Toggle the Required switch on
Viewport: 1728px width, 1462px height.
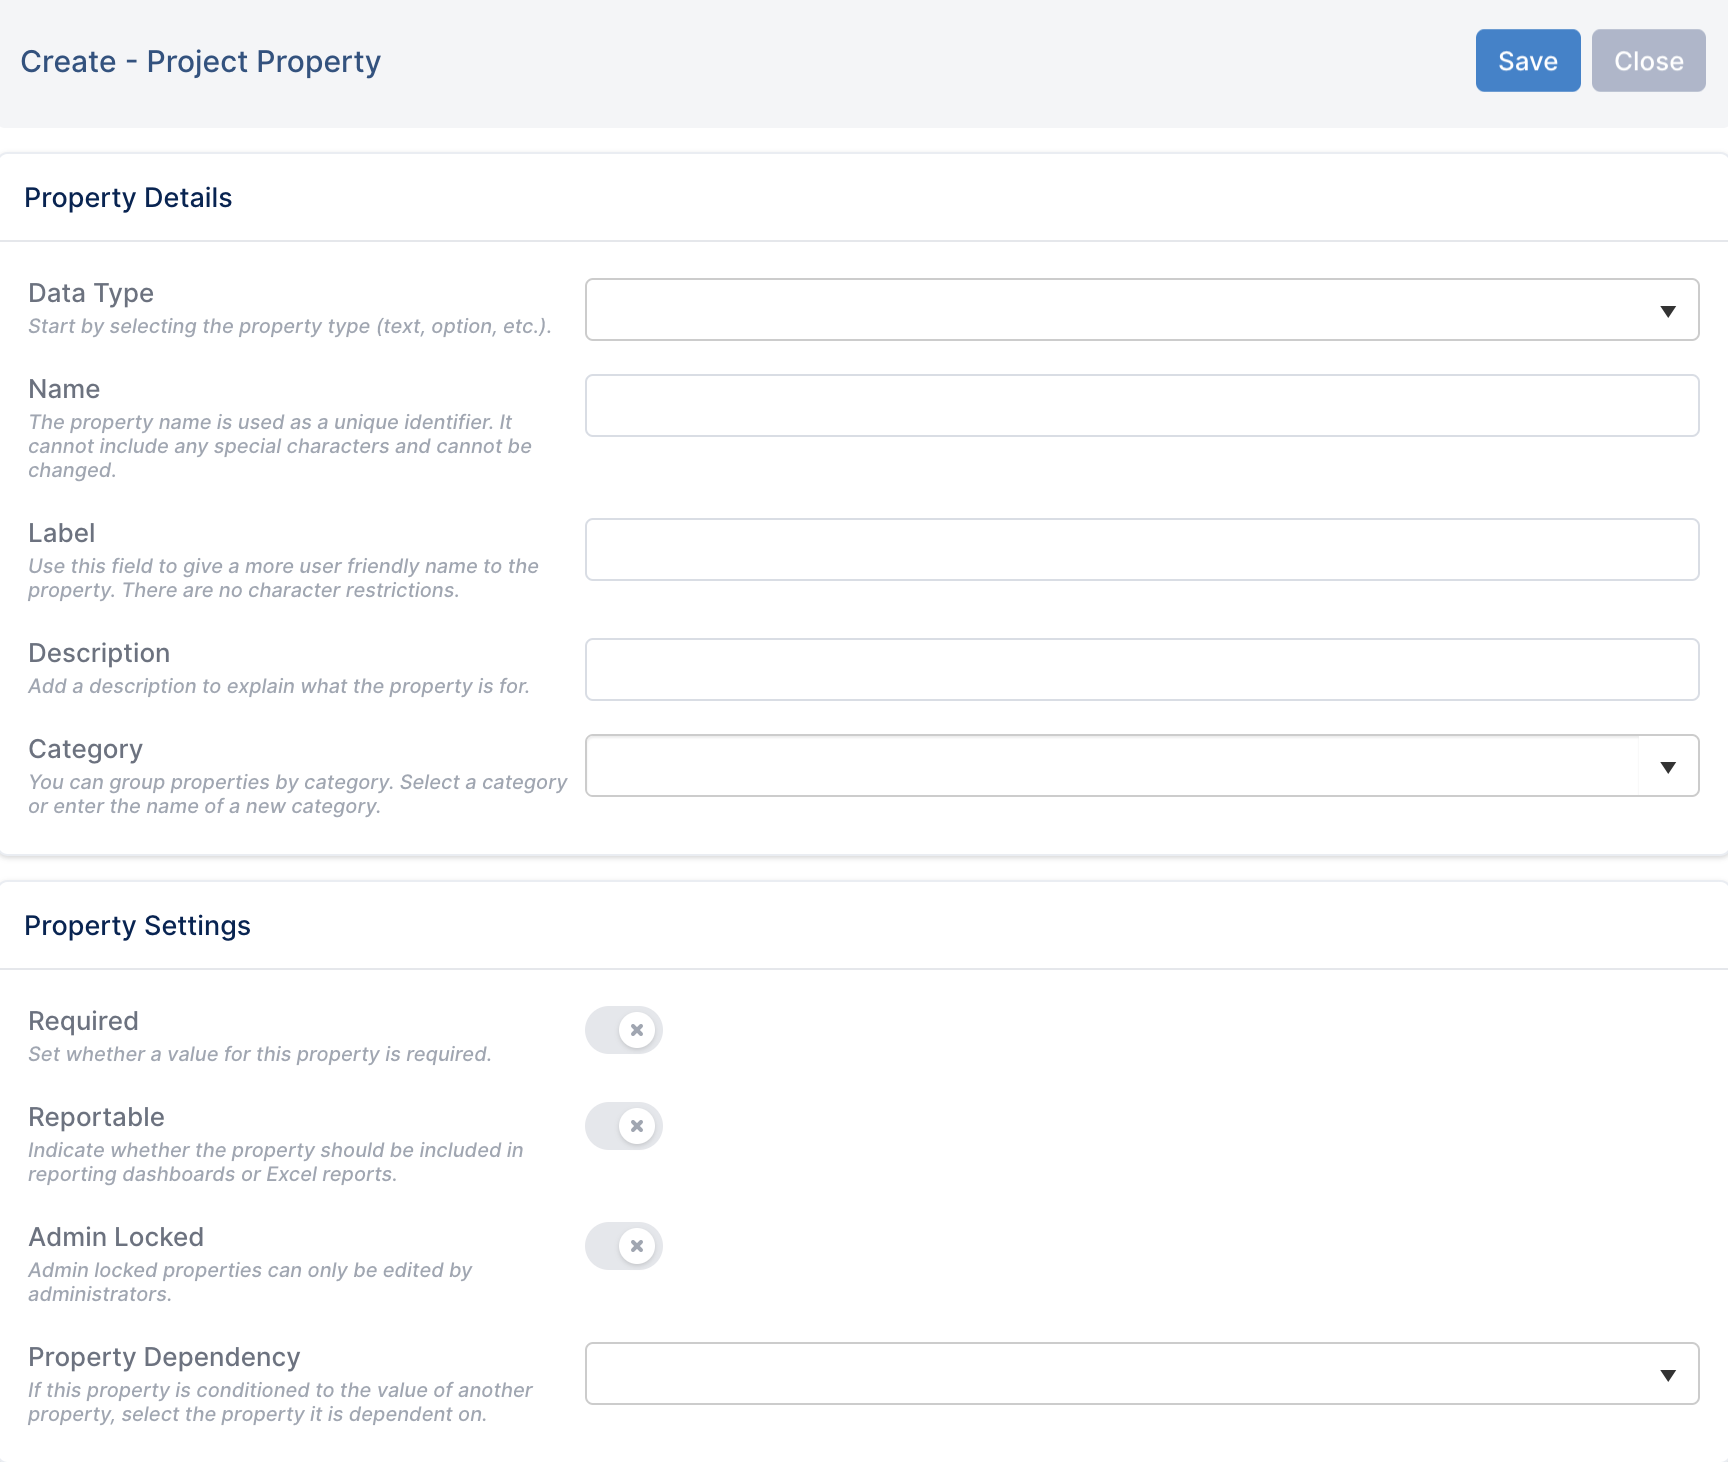point(624,1030)
